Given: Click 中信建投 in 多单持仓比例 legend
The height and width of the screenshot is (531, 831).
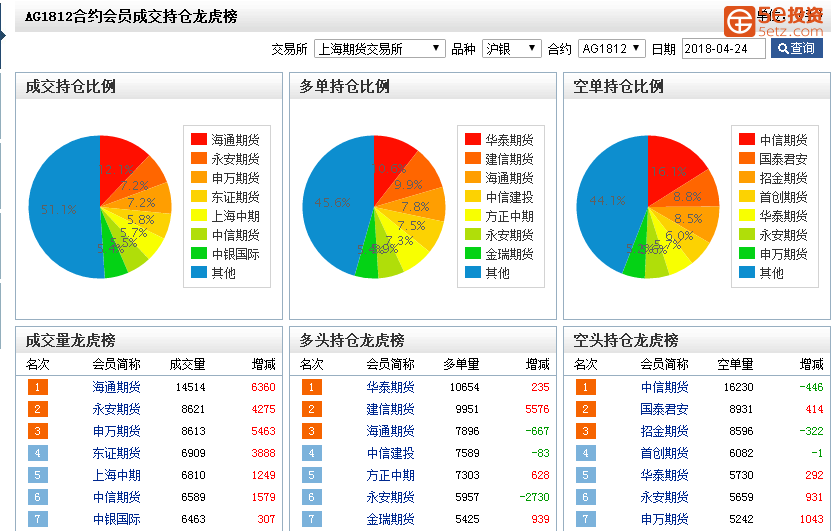Looking at the screenshot, I should [x=509, y=197].
